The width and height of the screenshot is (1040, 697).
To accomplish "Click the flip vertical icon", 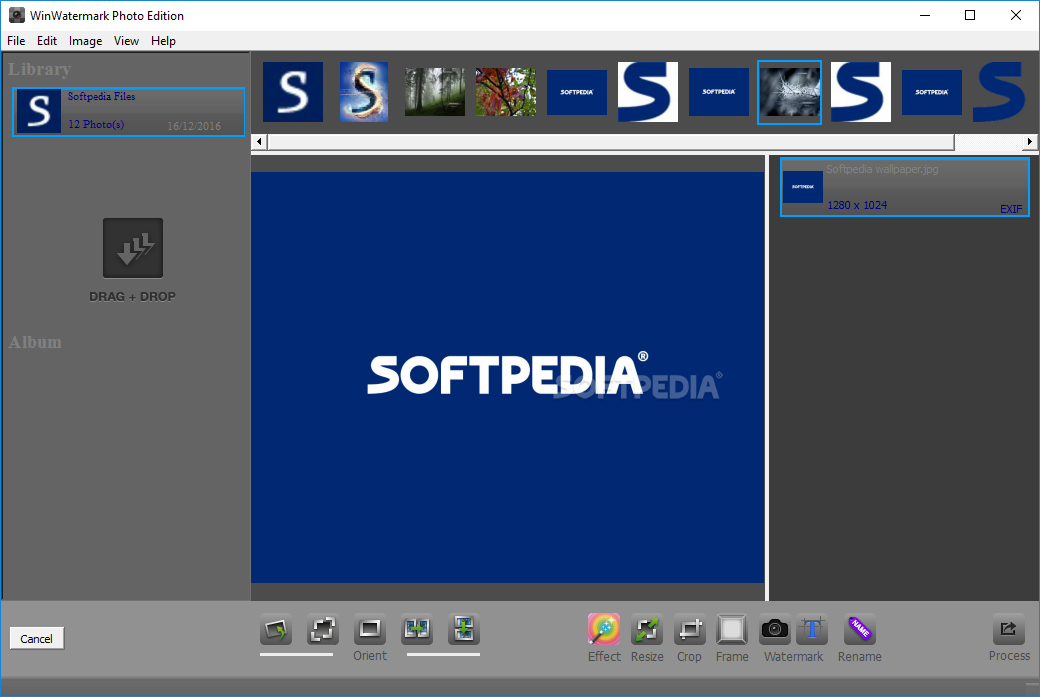I will [x=464, y=629].
